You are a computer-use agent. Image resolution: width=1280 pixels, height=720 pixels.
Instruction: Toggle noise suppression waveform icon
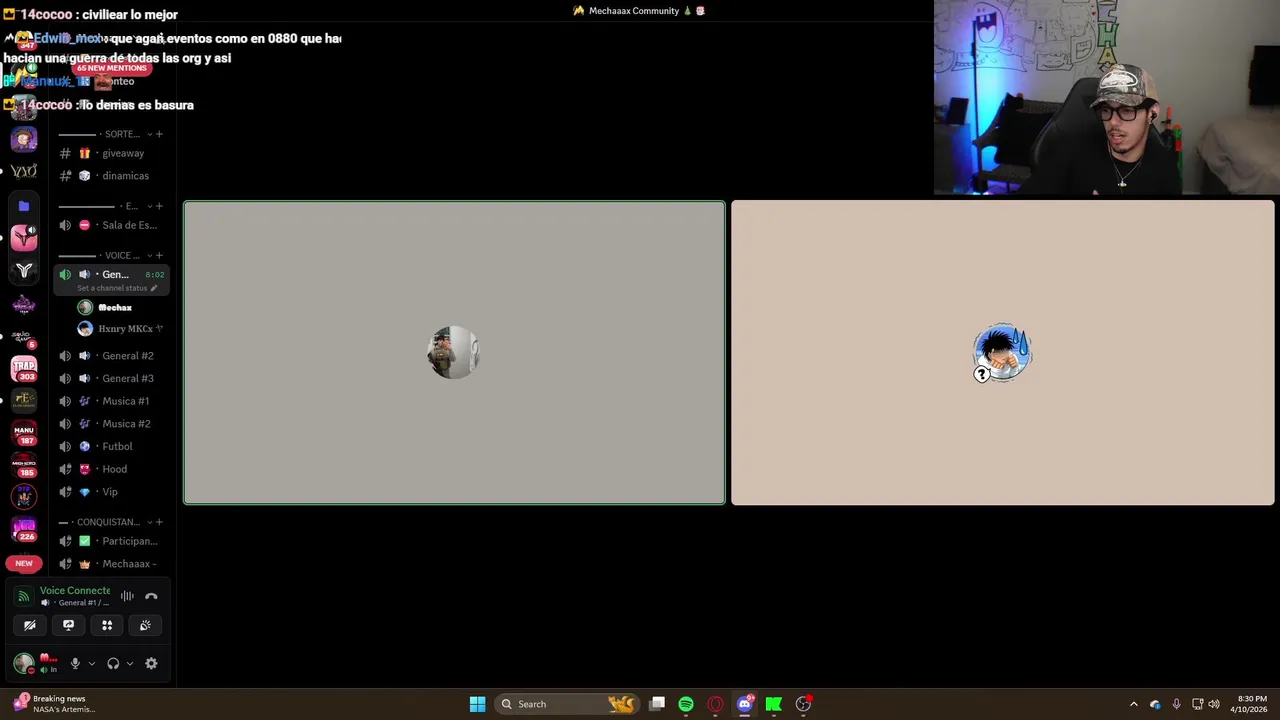[127, 596]
